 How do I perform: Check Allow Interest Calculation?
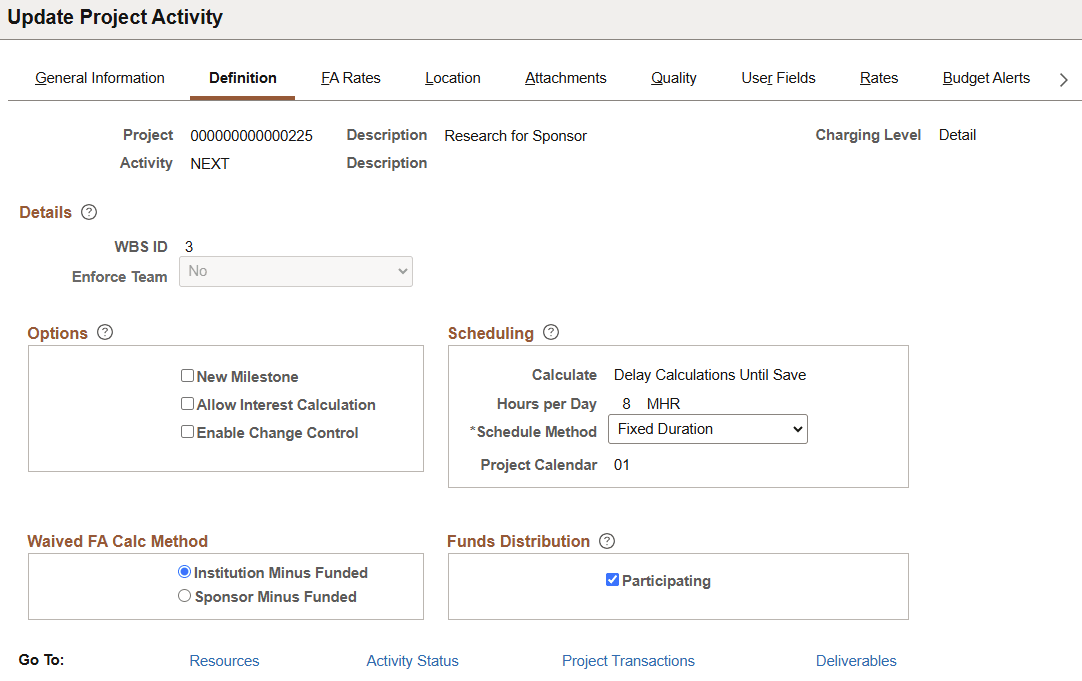tap(187, 404)
